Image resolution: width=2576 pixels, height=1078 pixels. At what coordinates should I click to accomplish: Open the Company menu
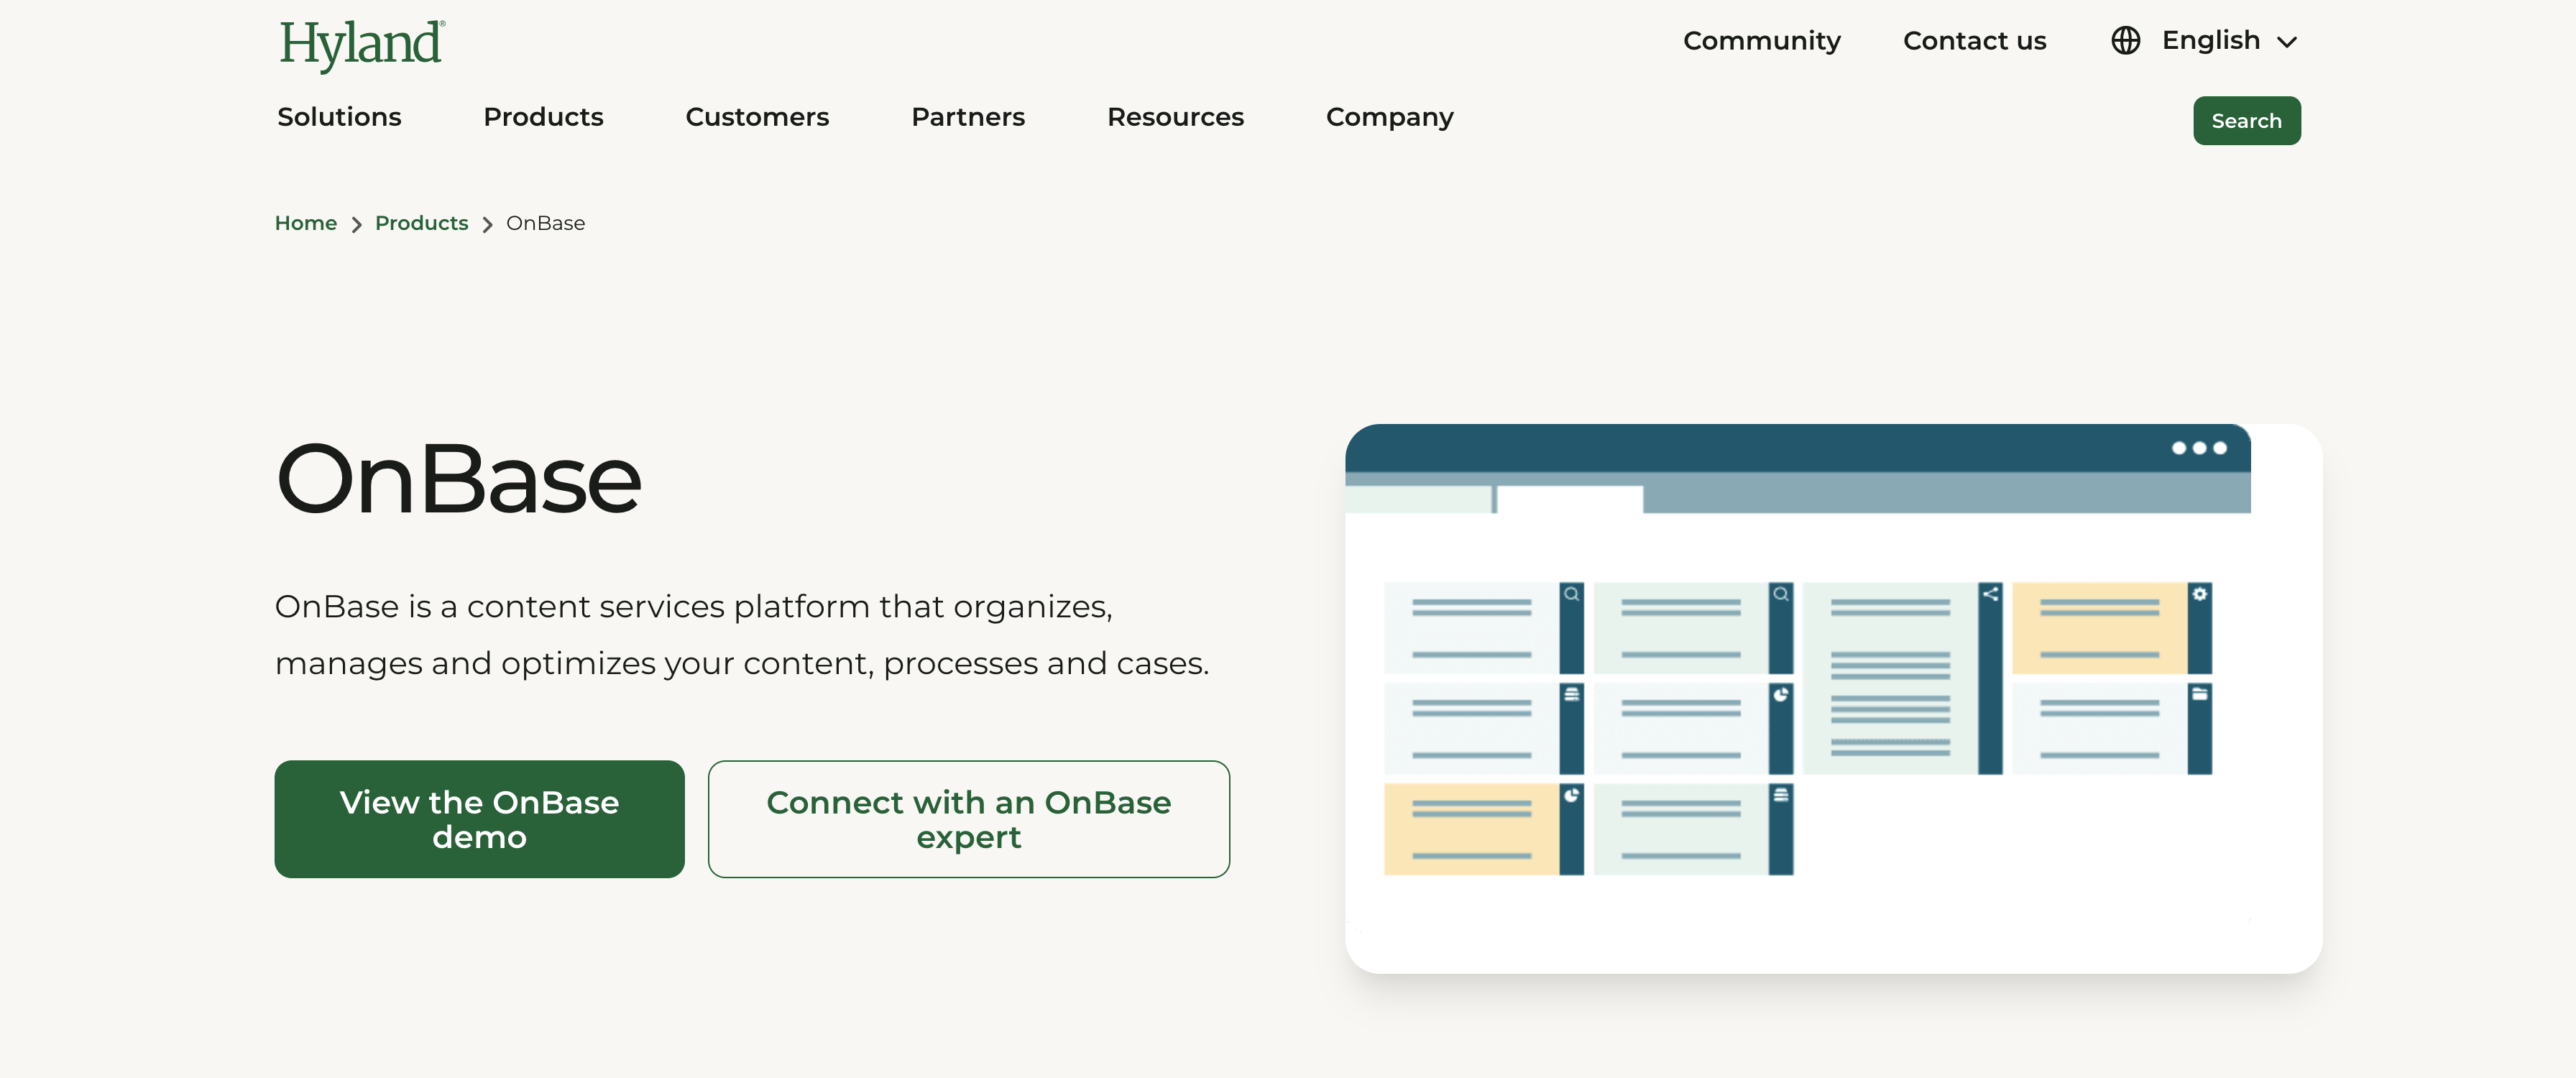click(x=1389, y=117)
